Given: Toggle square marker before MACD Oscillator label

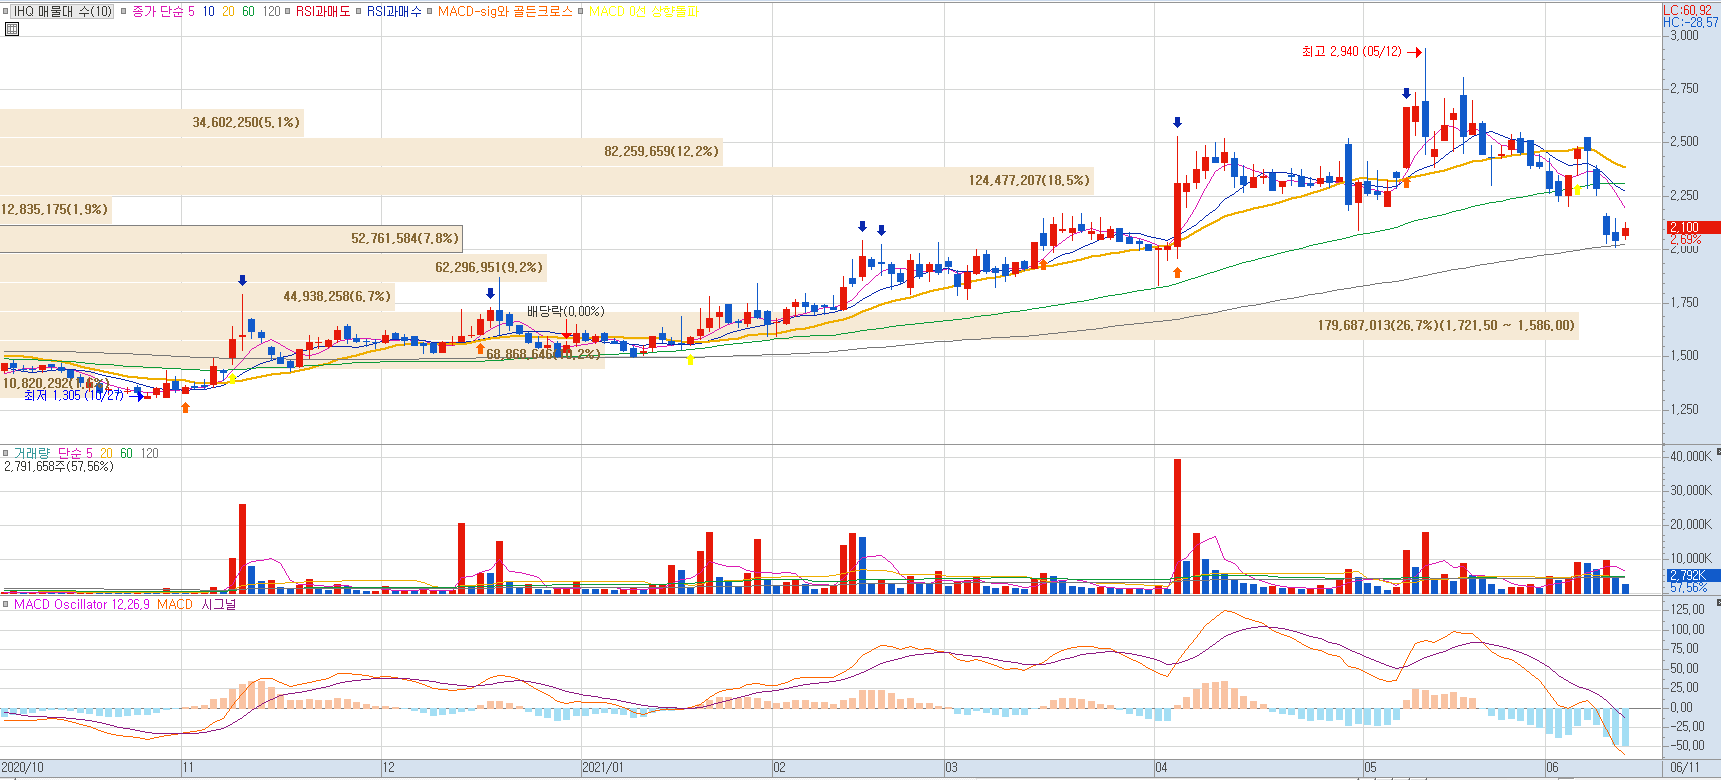Looking at the screenshot, I should [x=5, y=605].
